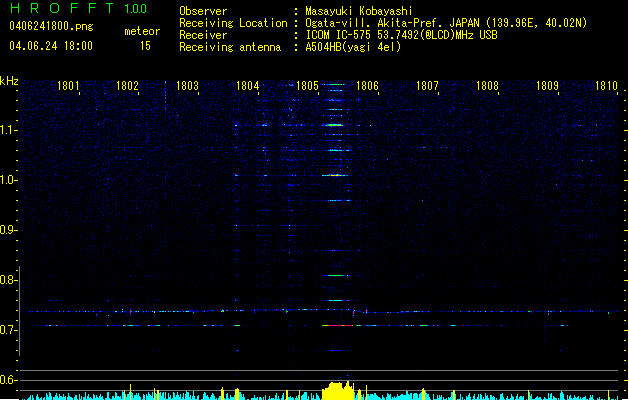This screenshot has height=400, width=629.
Task: Click time marker 1810
Action: (606, 86)
